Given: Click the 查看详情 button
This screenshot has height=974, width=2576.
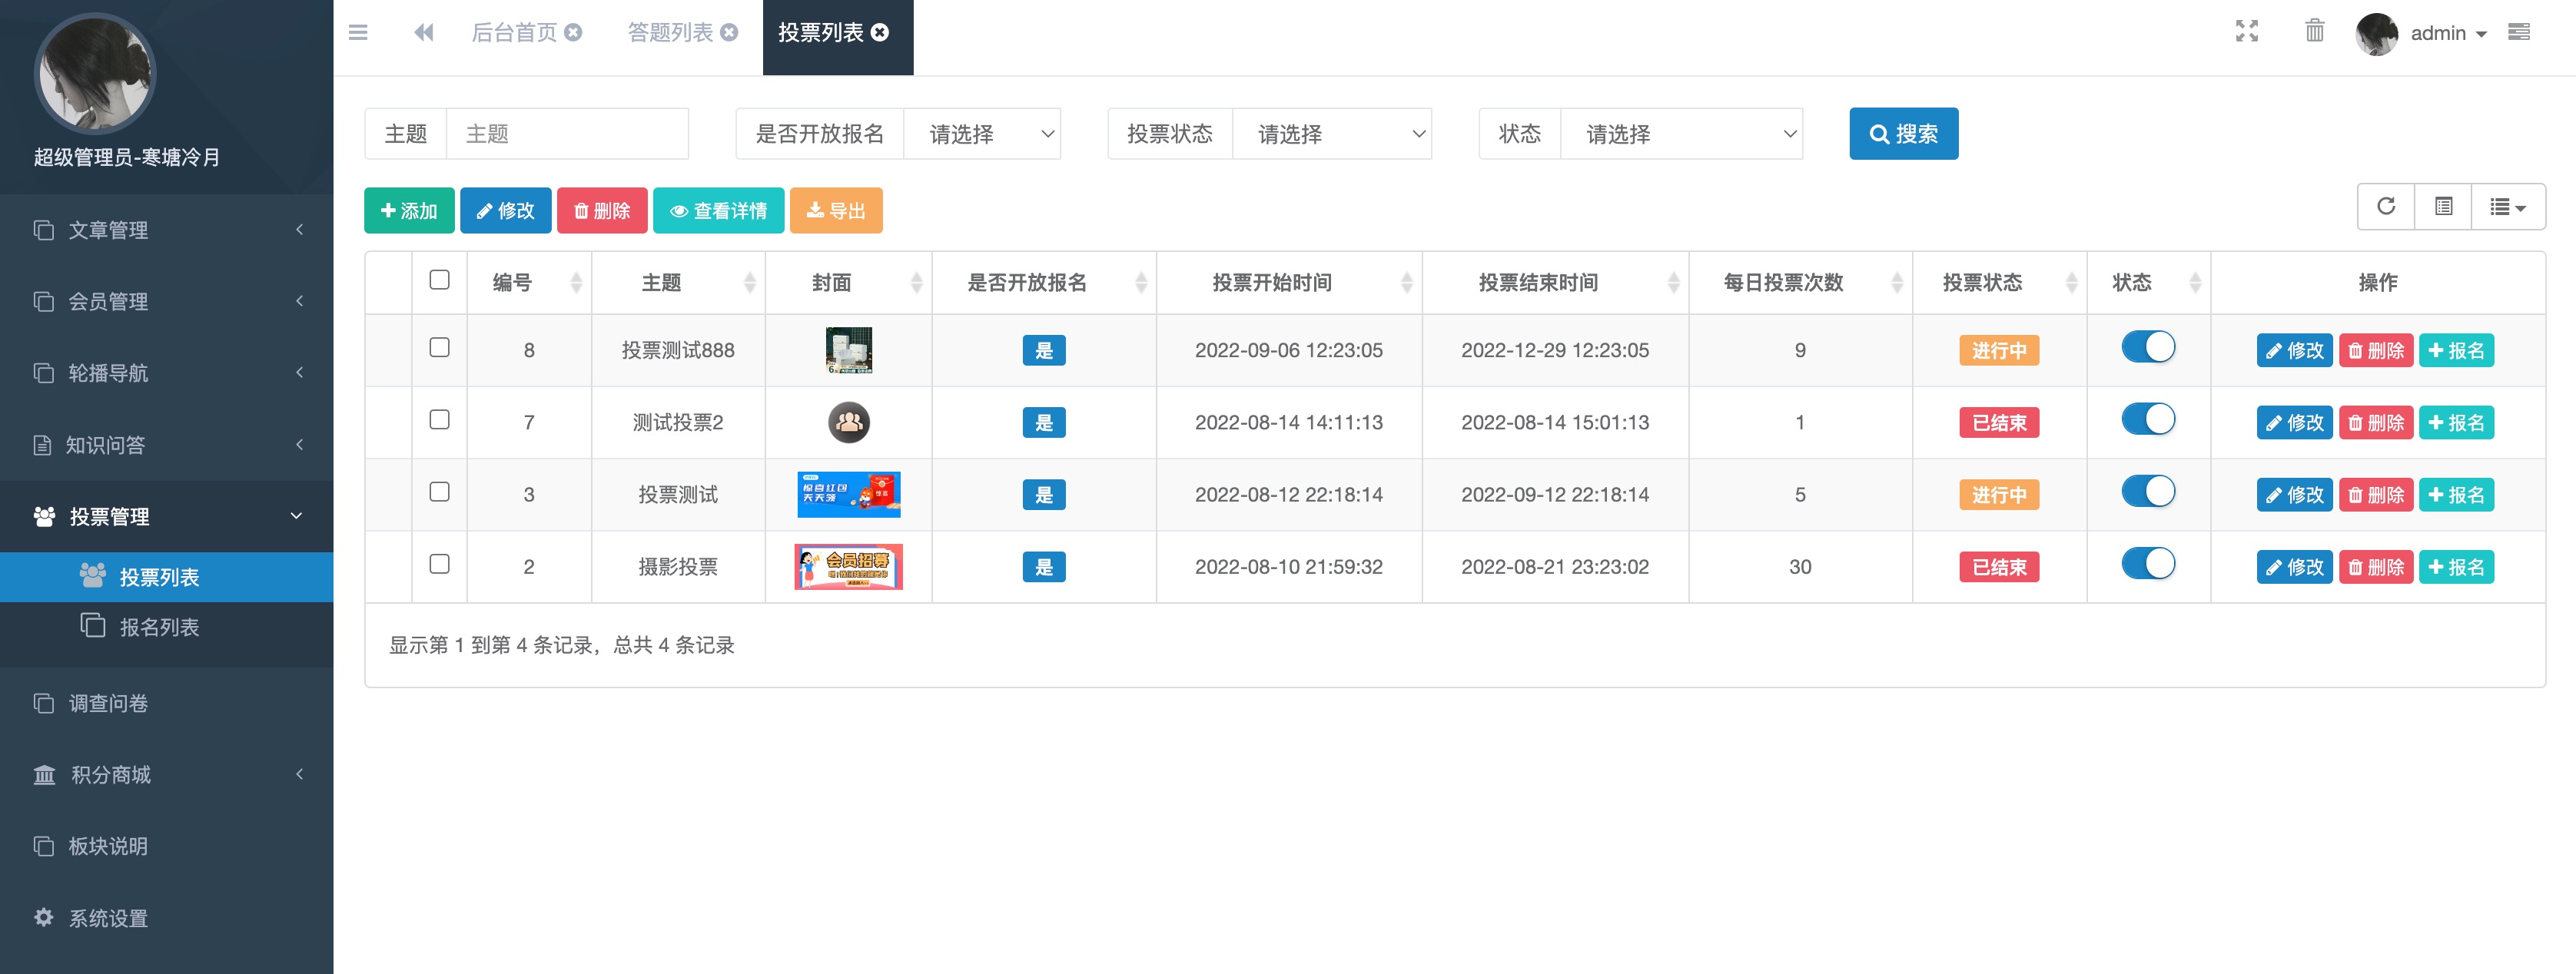Looking at the screenshot, I should pos(718,210).
